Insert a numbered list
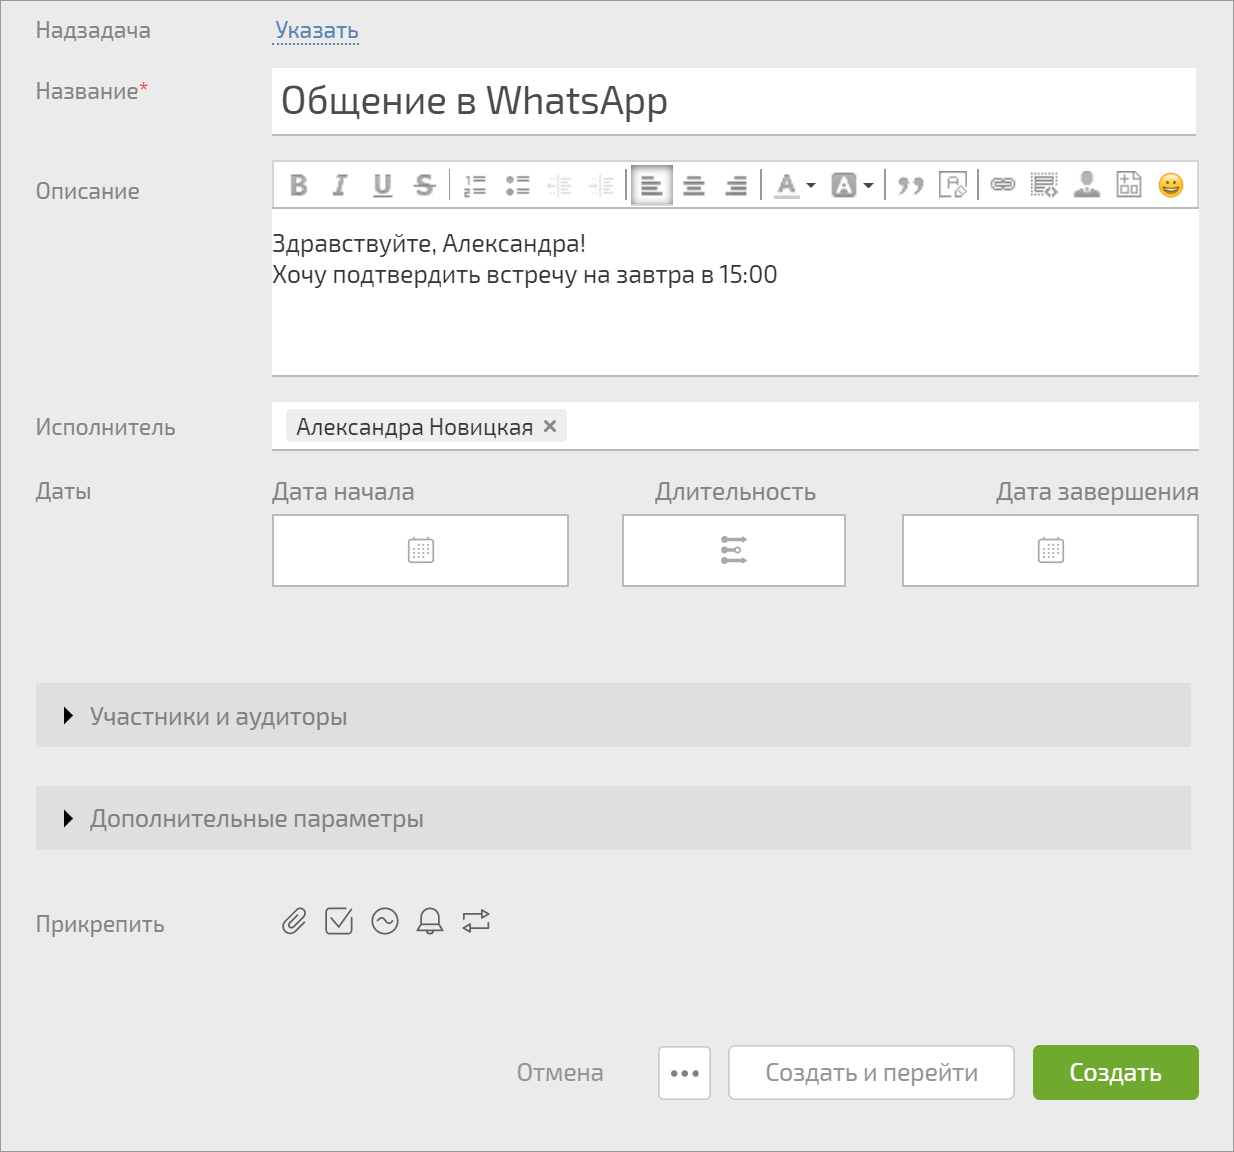 pos(475,185)
